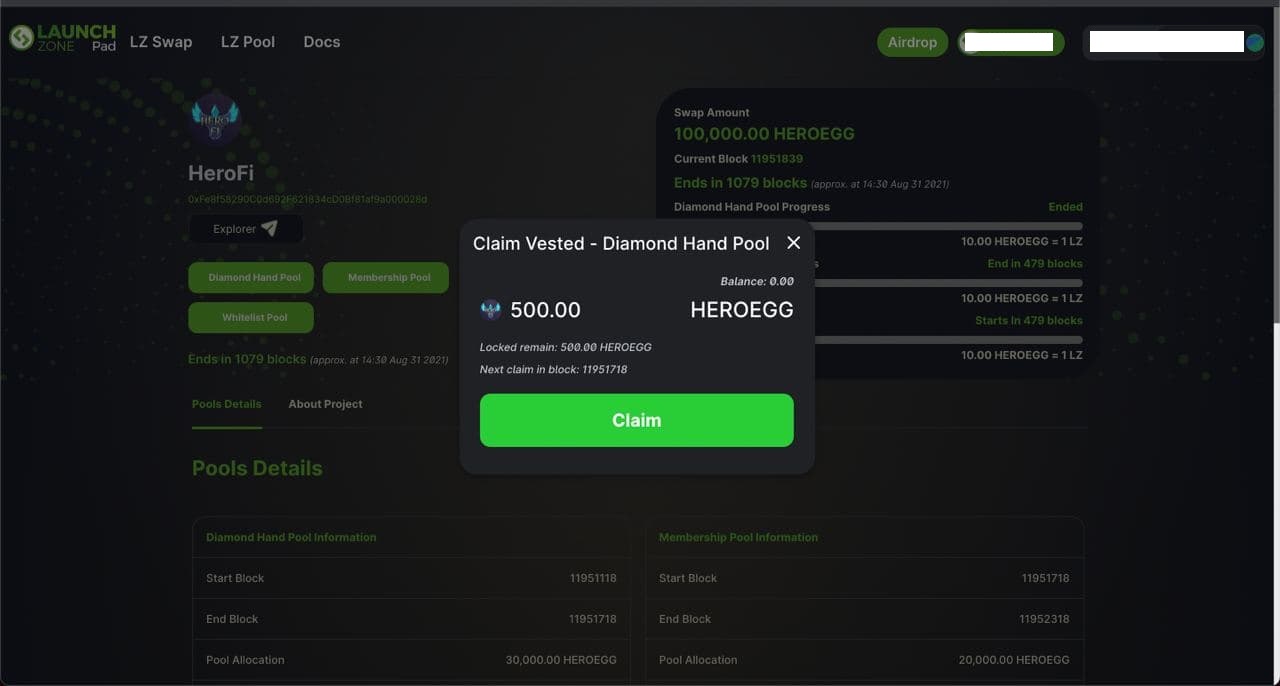Click the '20,000.00 HEROEGG' pool allocation

pyautogui.click(x=1014, y=660)
